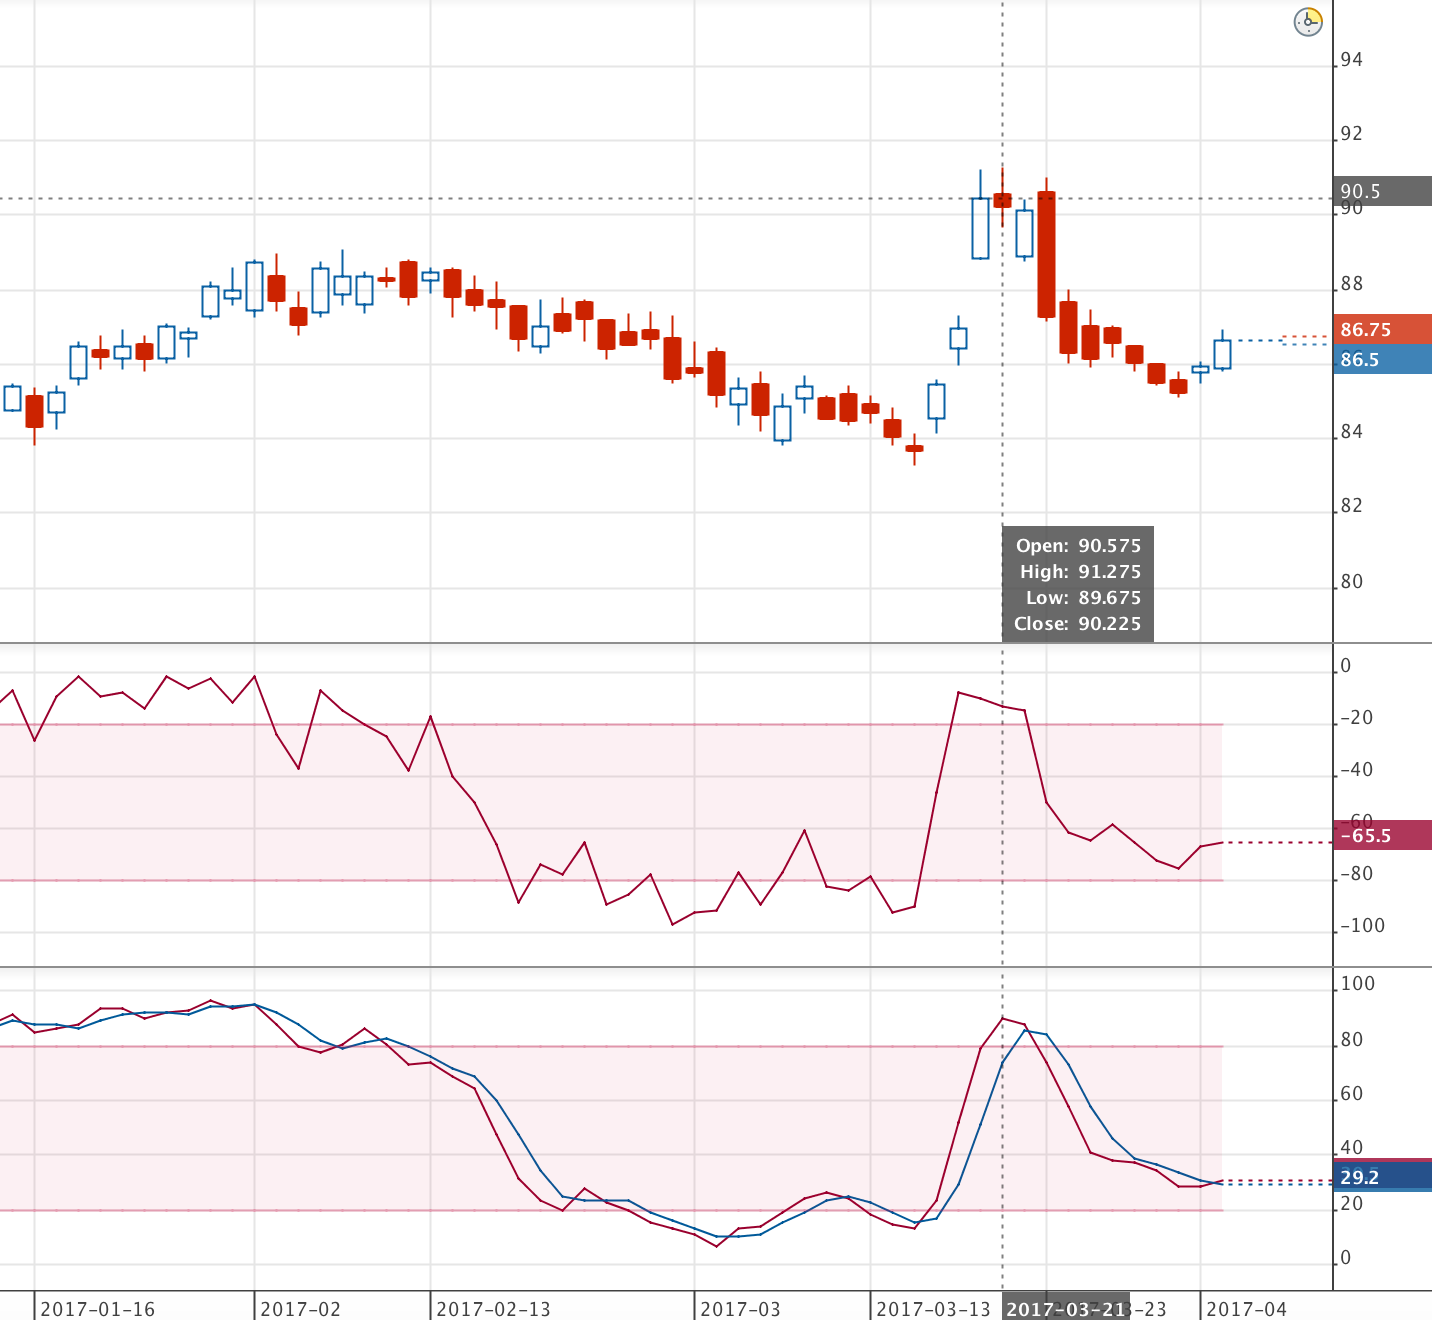
Task: Click the clock icon at chart top-right
Action: point(1308,21)
